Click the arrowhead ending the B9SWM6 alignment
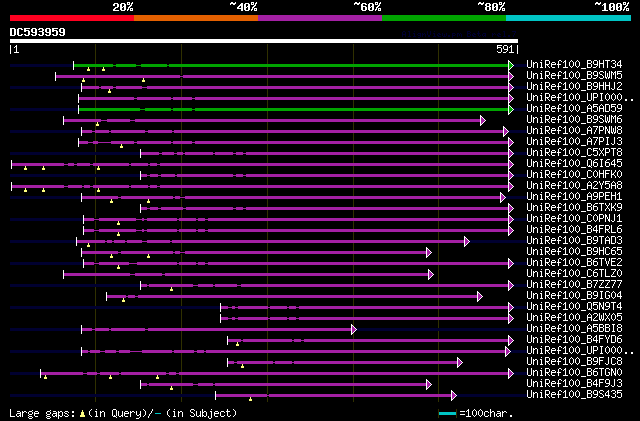This screenshot has height=421, width=640. [x=483, y=120]
